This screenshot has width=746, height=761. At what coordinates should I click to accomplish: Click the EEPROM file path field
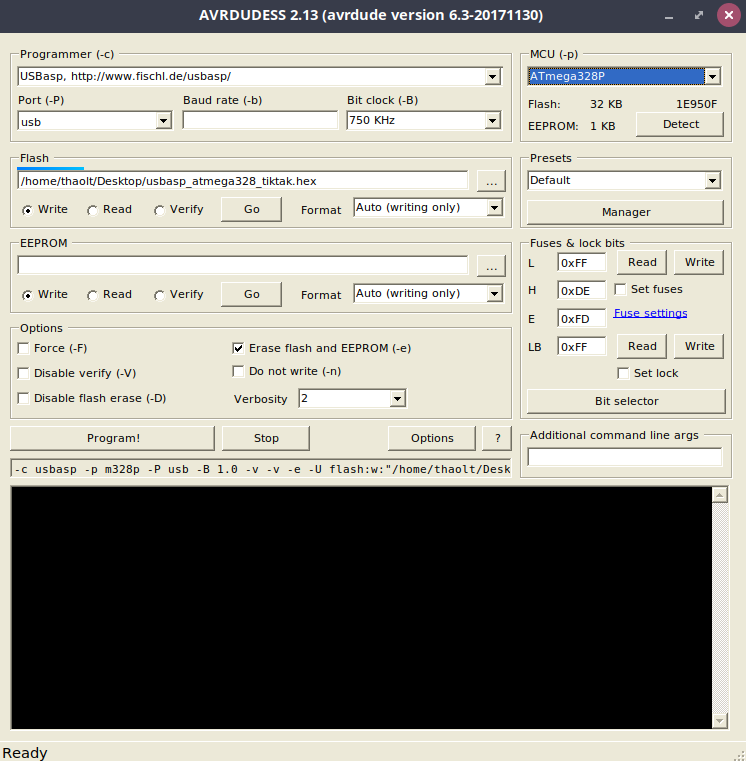click(x=243, y=265)
